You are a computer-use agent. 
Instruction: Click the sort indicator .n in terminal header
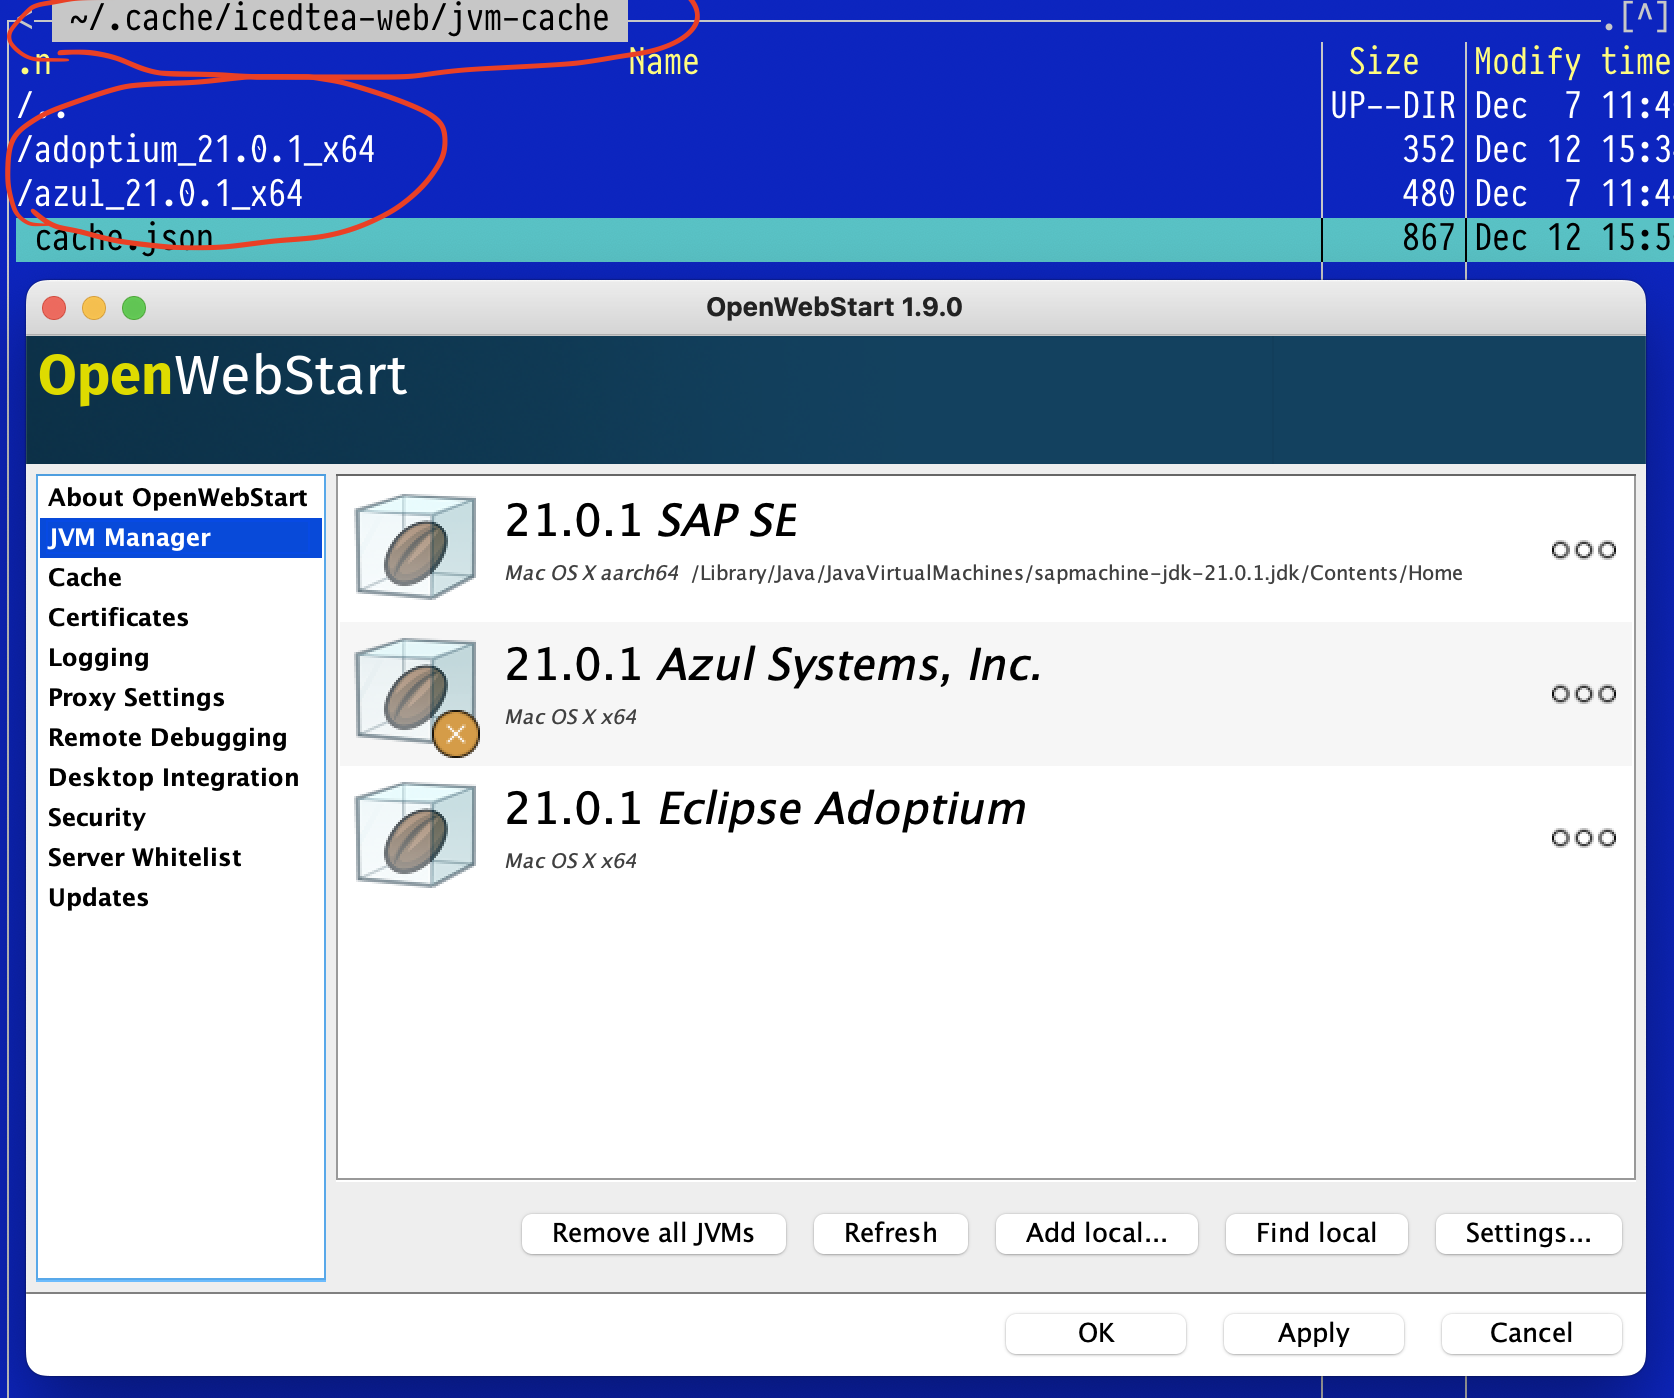35,63
